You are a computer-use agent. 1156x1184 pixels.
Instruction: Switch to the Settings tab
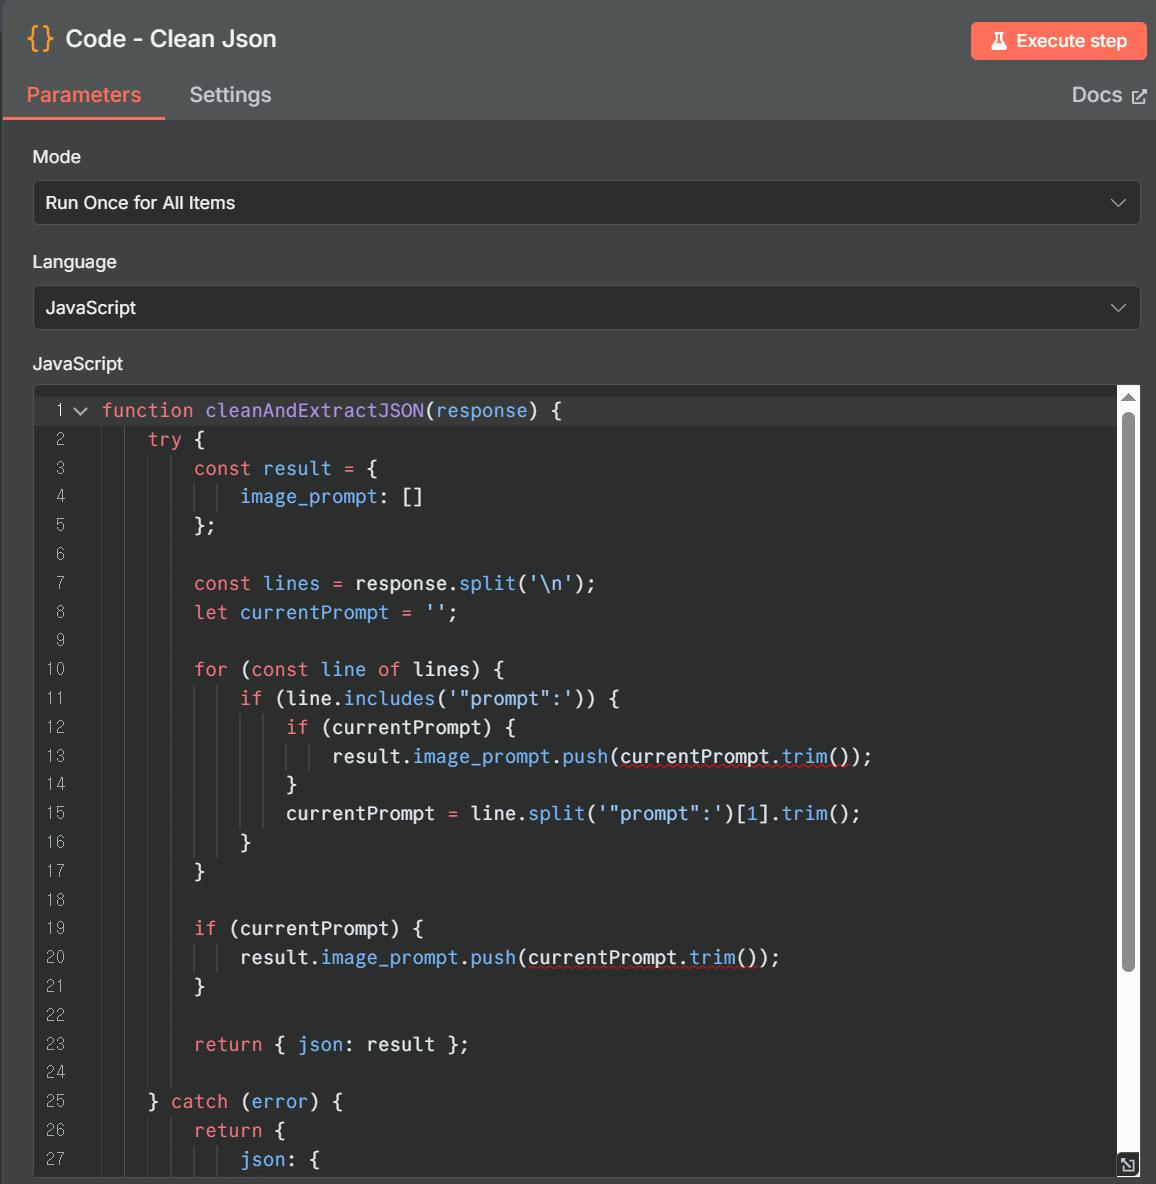(x=230, y=95)
